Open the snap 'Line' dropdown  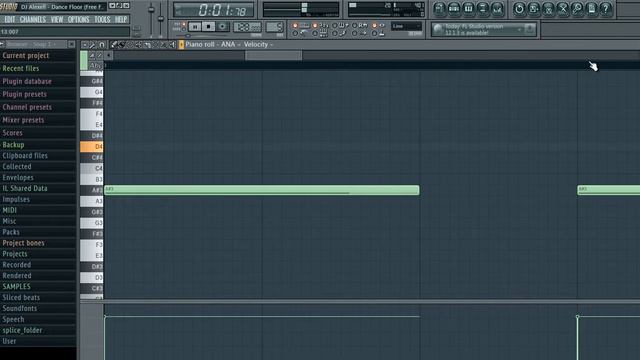406,26
